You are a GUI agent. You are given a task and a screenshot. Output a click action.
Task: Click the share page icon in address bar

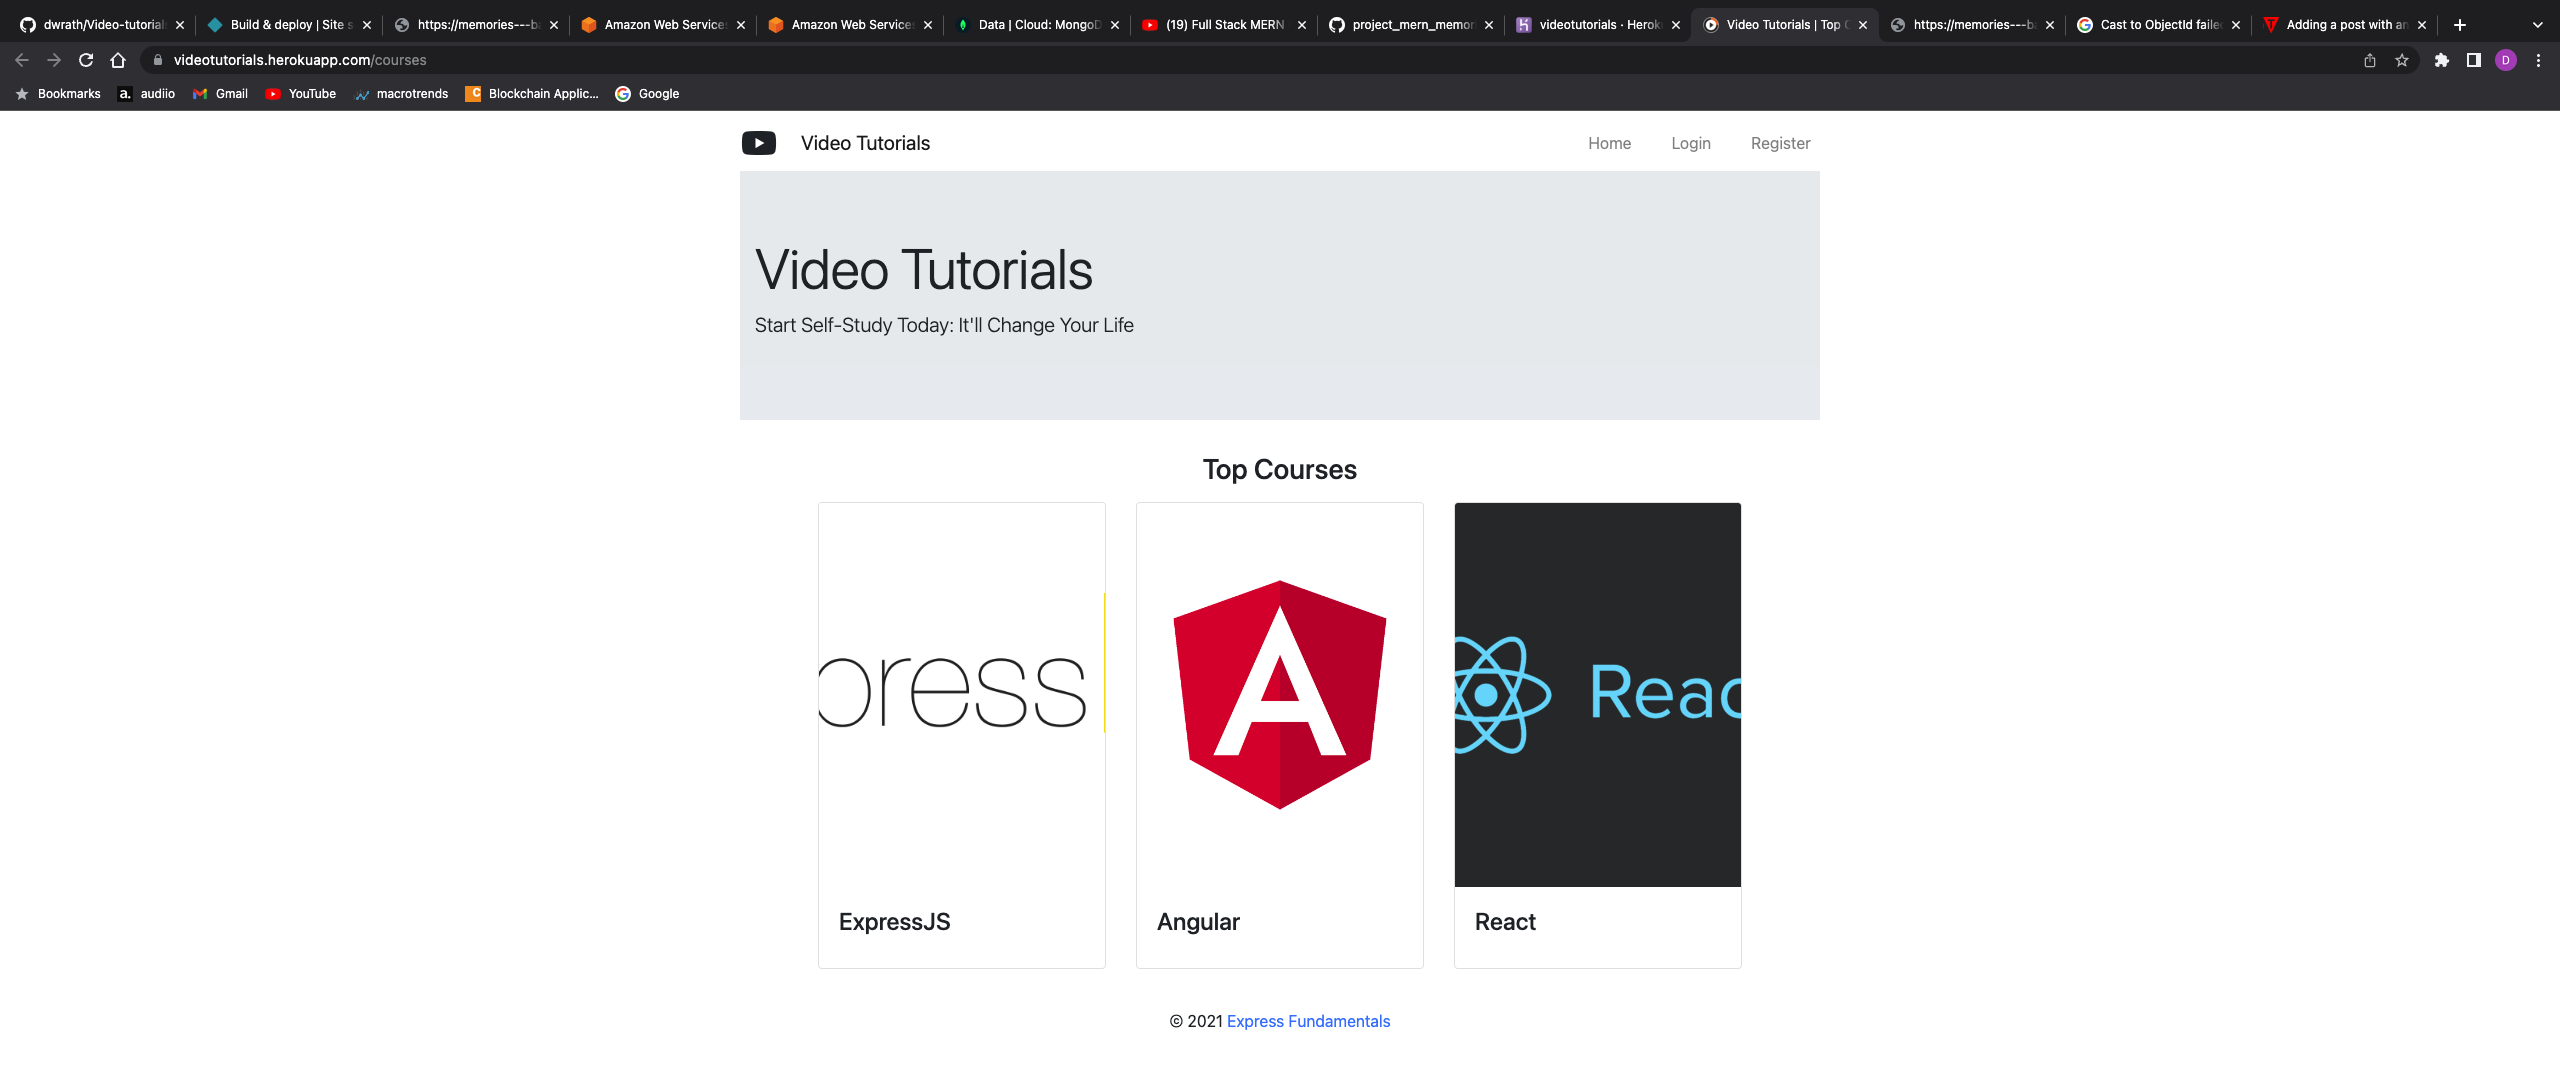click(2369, 60)
